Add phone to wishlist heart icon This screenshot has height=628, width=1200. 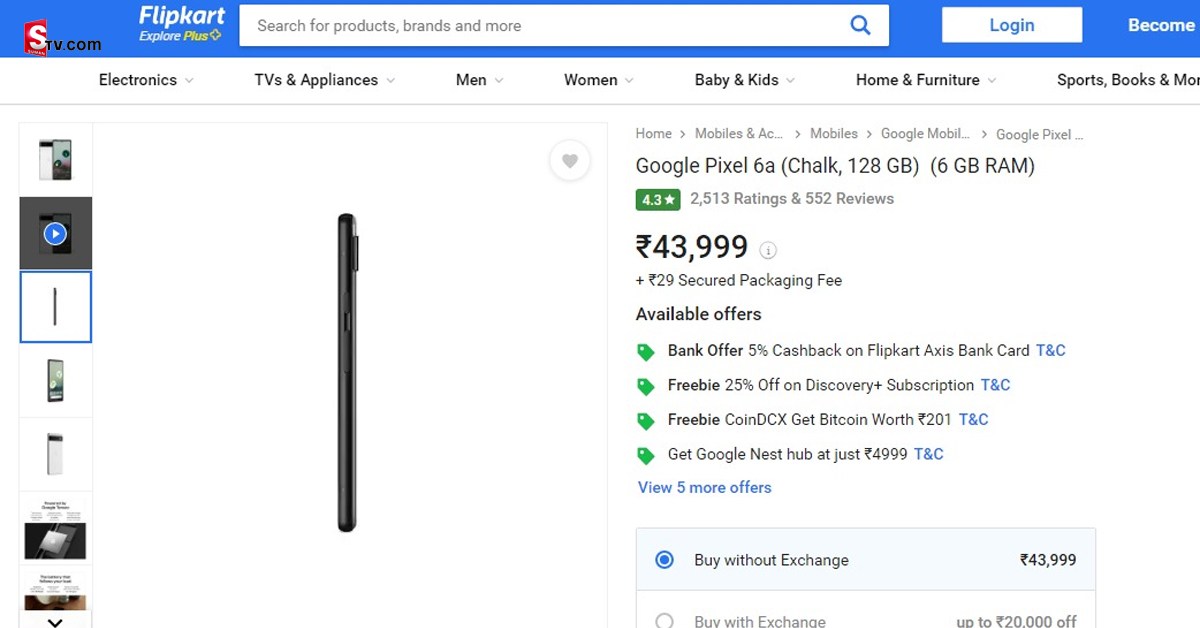[569, 161]
